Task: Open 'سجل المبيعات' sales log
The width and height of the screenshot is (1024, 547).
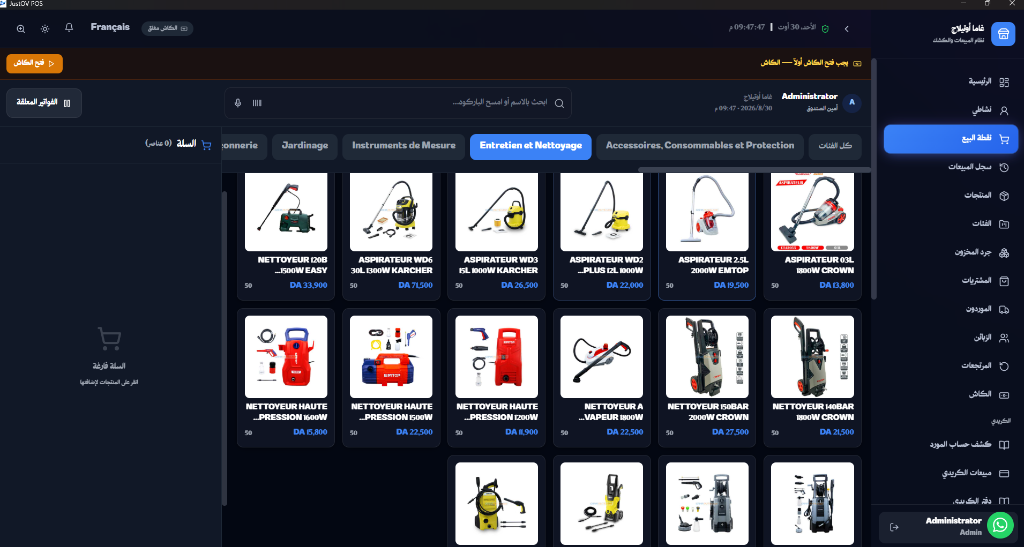Action: tap(951, 167)
